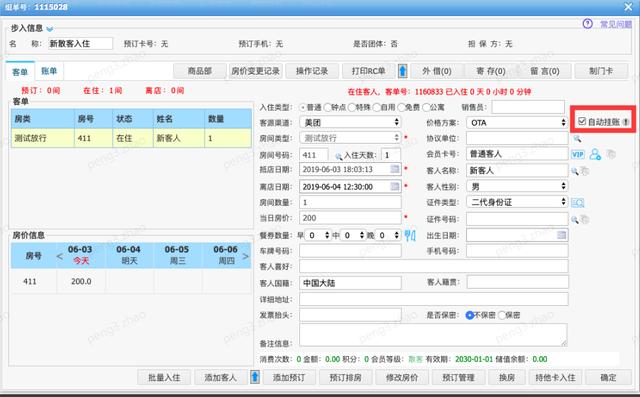Open the 房间类型 dropdown showing 测试放行

tap(350, 138)
